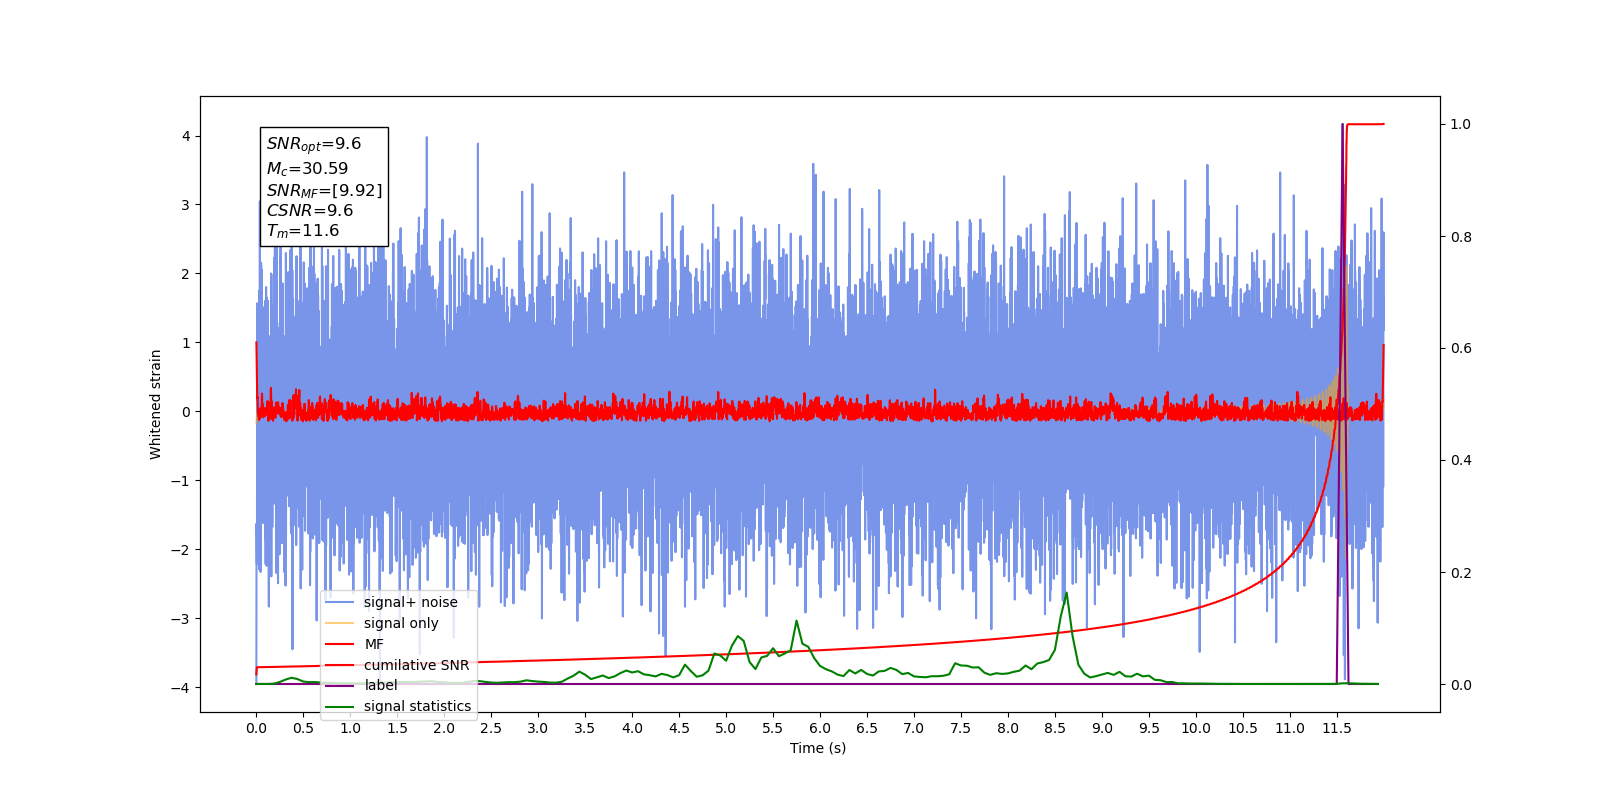Screen dimensions: 1600x800
Task: Click left y-axis tick label 4
Action: pyautogui.click(x=186, y=136)
